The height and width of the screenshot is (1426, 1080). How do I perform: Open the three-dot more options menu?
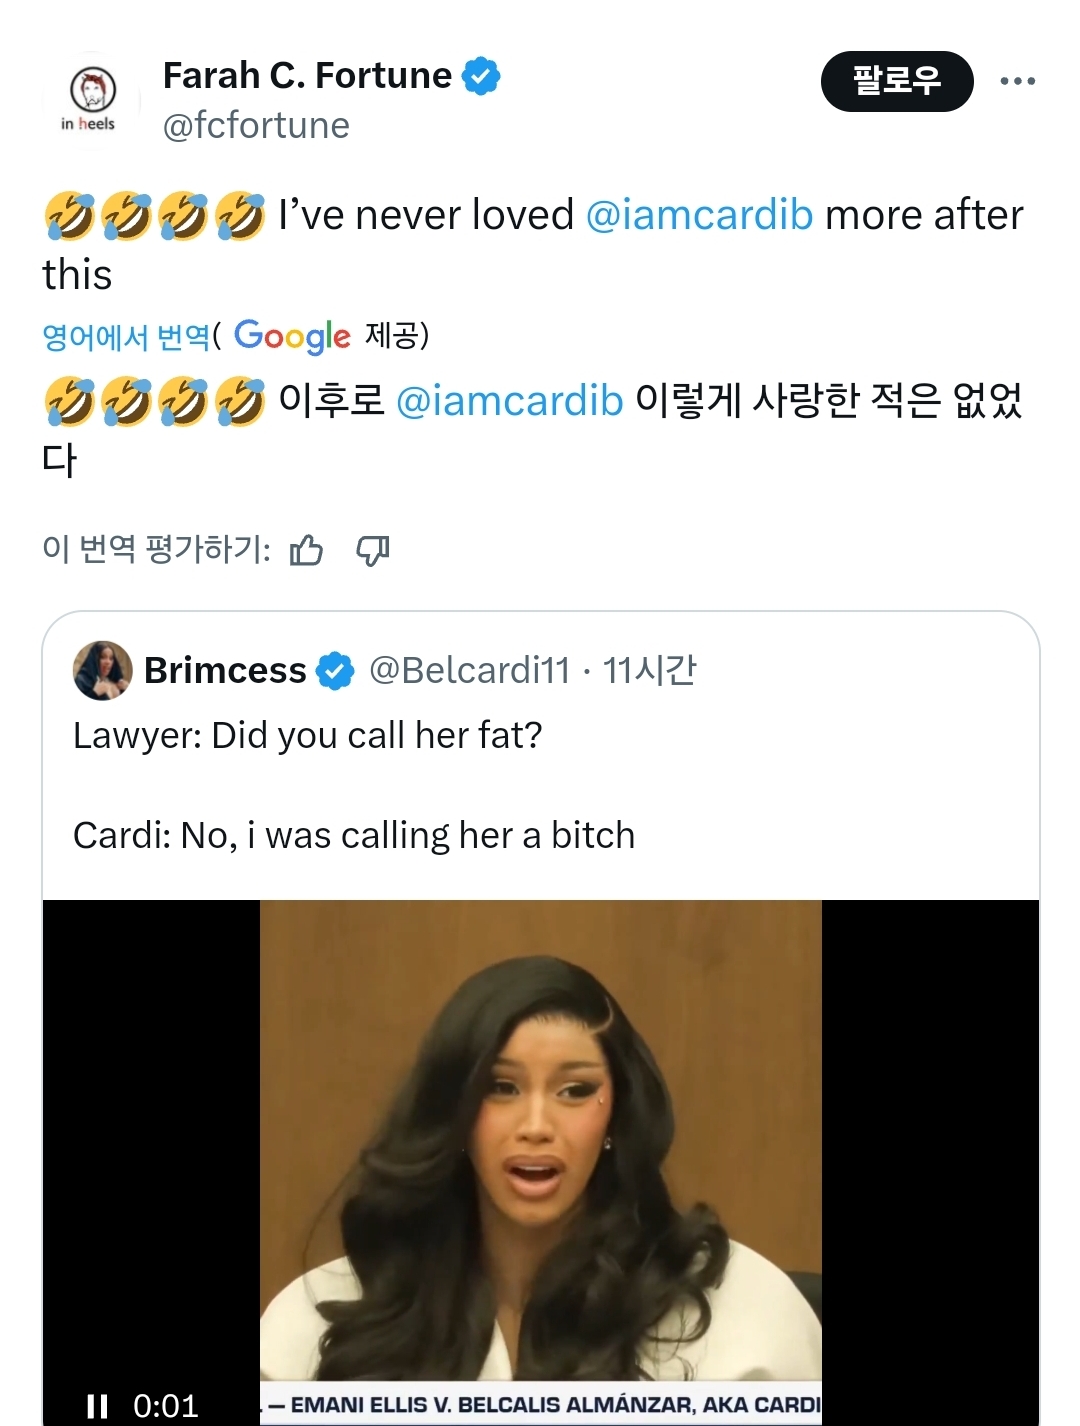pyautogui.click(x=1017, y=81)
